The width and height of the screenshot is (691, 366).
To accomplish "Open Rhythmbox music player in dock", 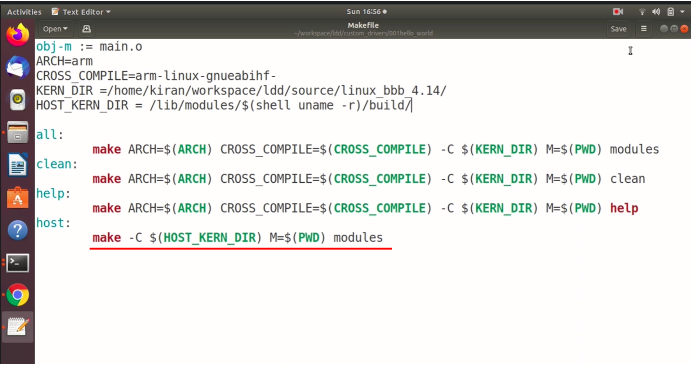I will coord(18,100).
